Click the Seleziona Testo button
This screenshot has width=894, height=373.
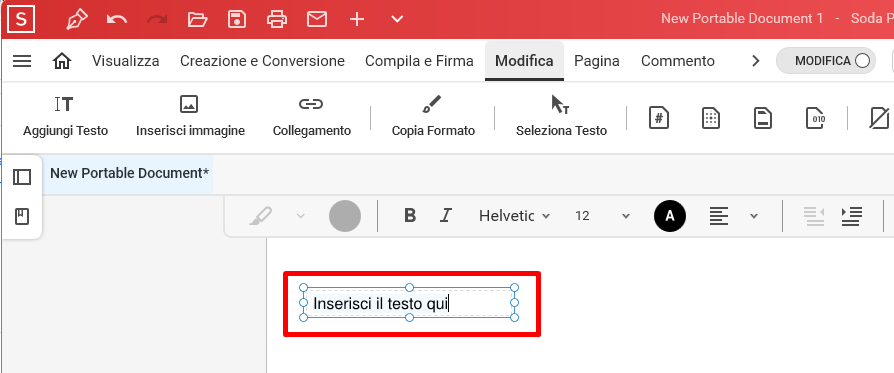coord(561,116)
